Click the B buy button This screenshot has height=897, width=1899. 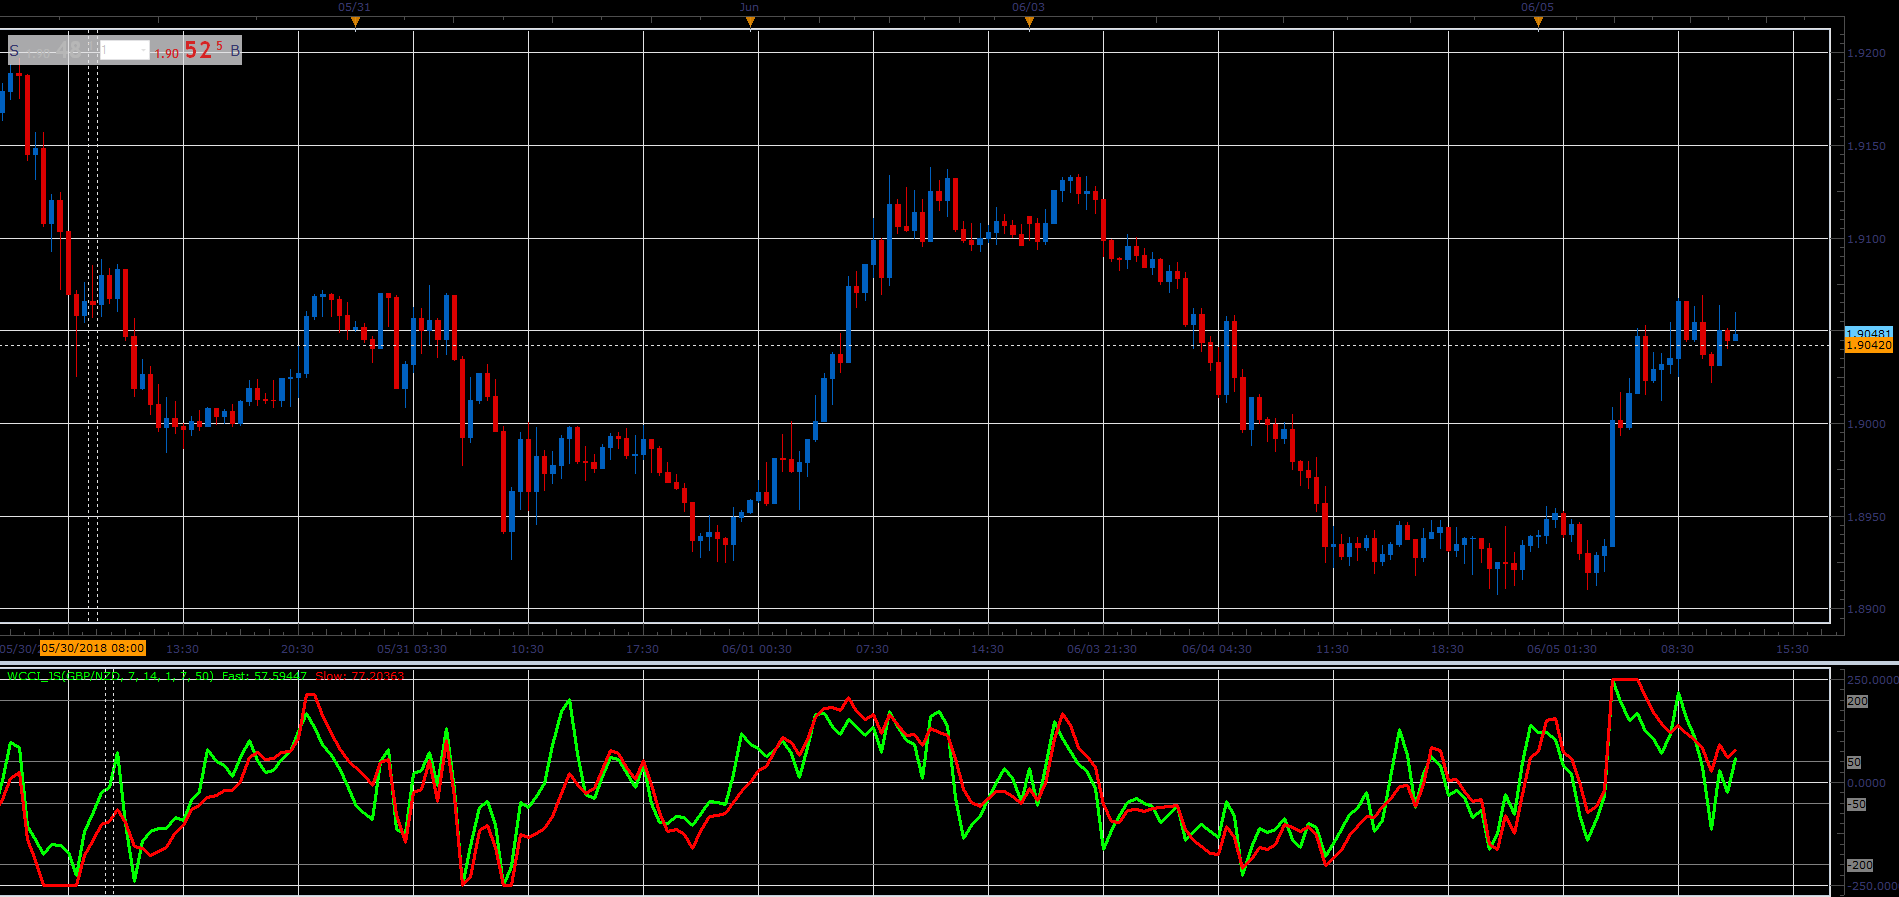point(235,50)
